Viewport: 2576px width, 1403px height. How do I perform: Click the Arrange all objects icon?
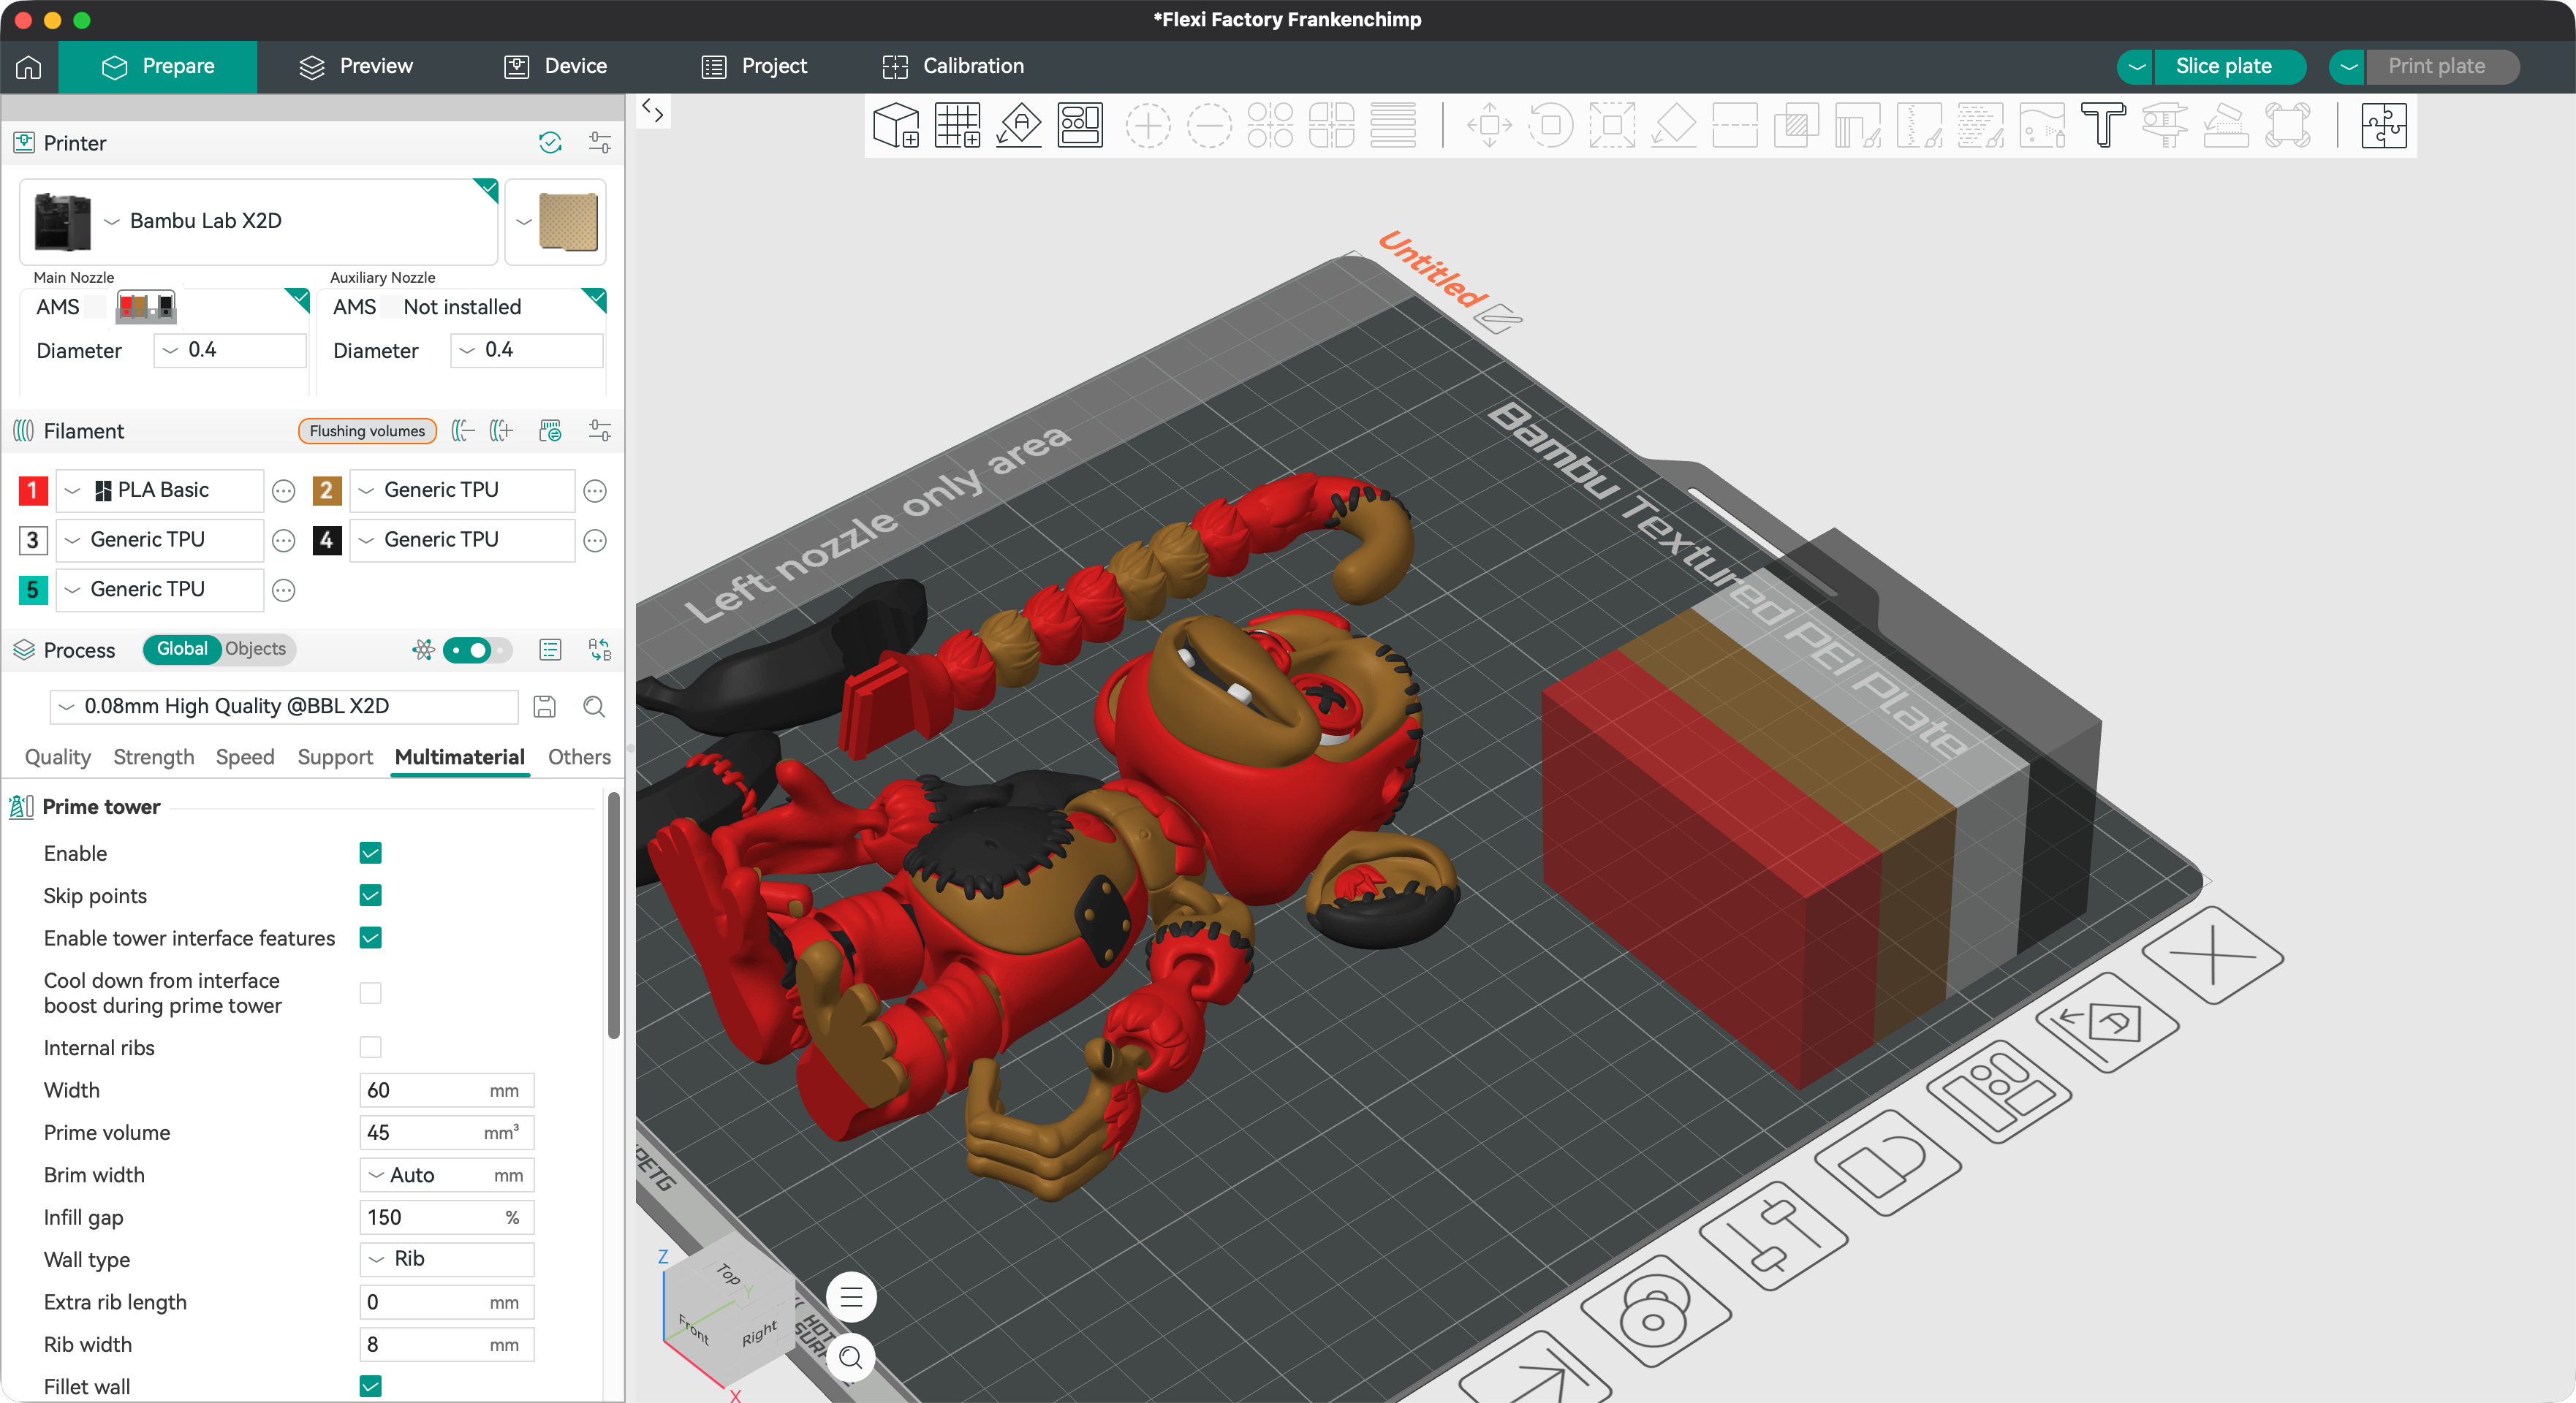[1080, 126]
